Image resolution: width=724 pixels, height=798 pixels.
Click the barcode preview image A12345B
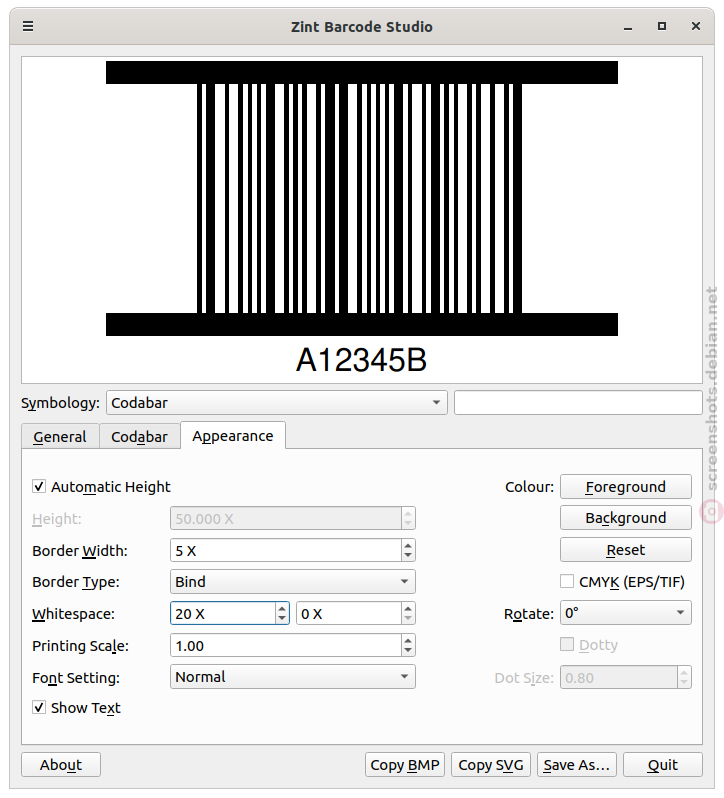click(x=362, y=220)
